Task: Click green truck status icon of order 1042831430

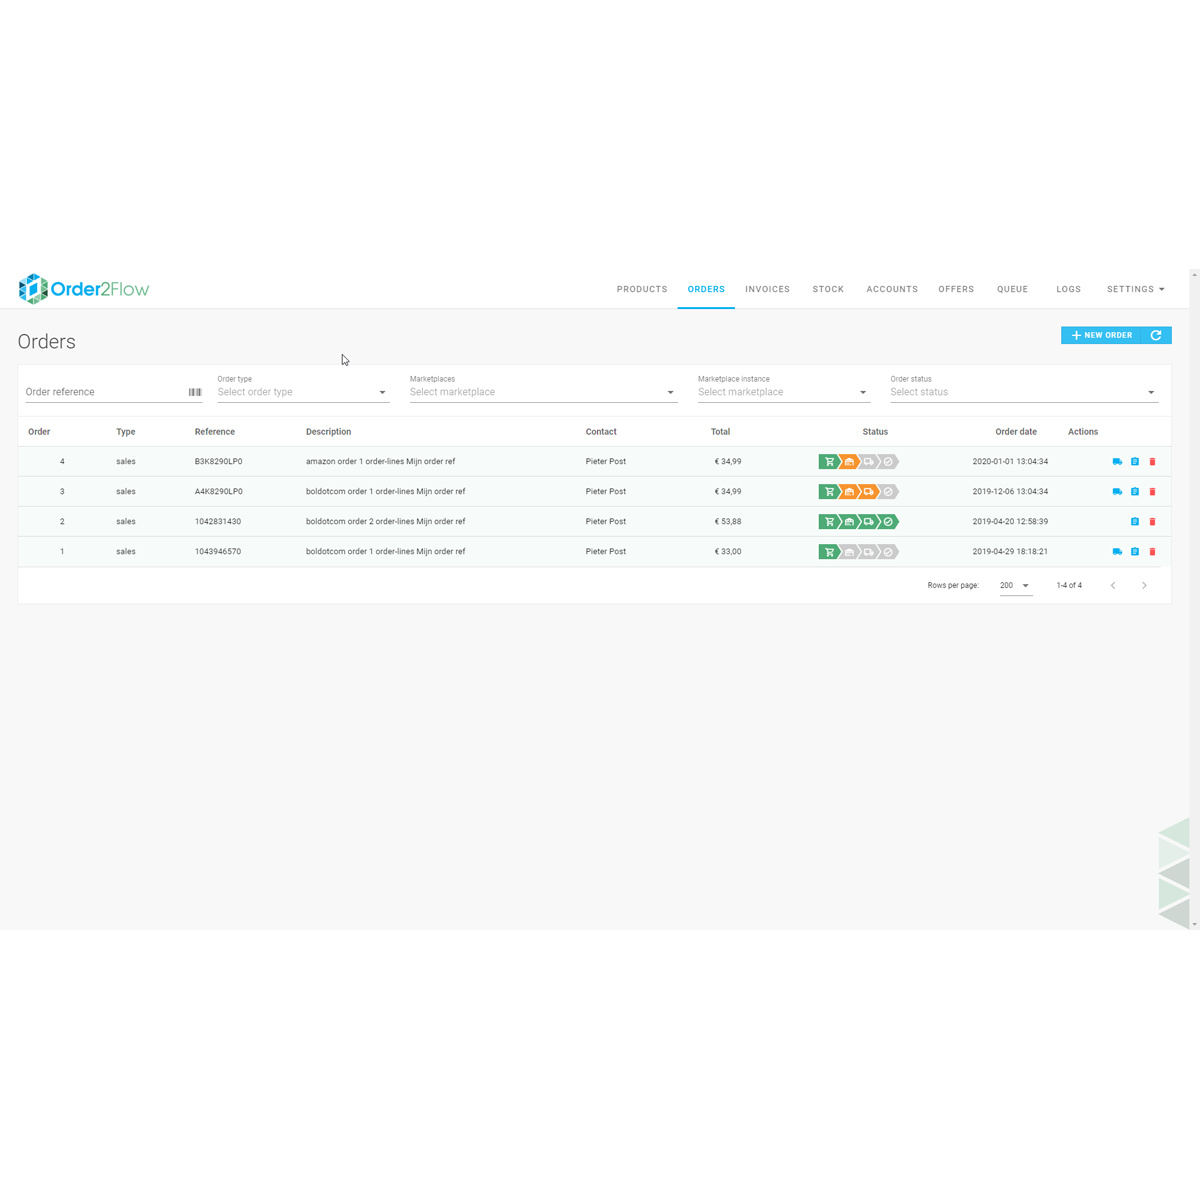Action: pos(869,522)
